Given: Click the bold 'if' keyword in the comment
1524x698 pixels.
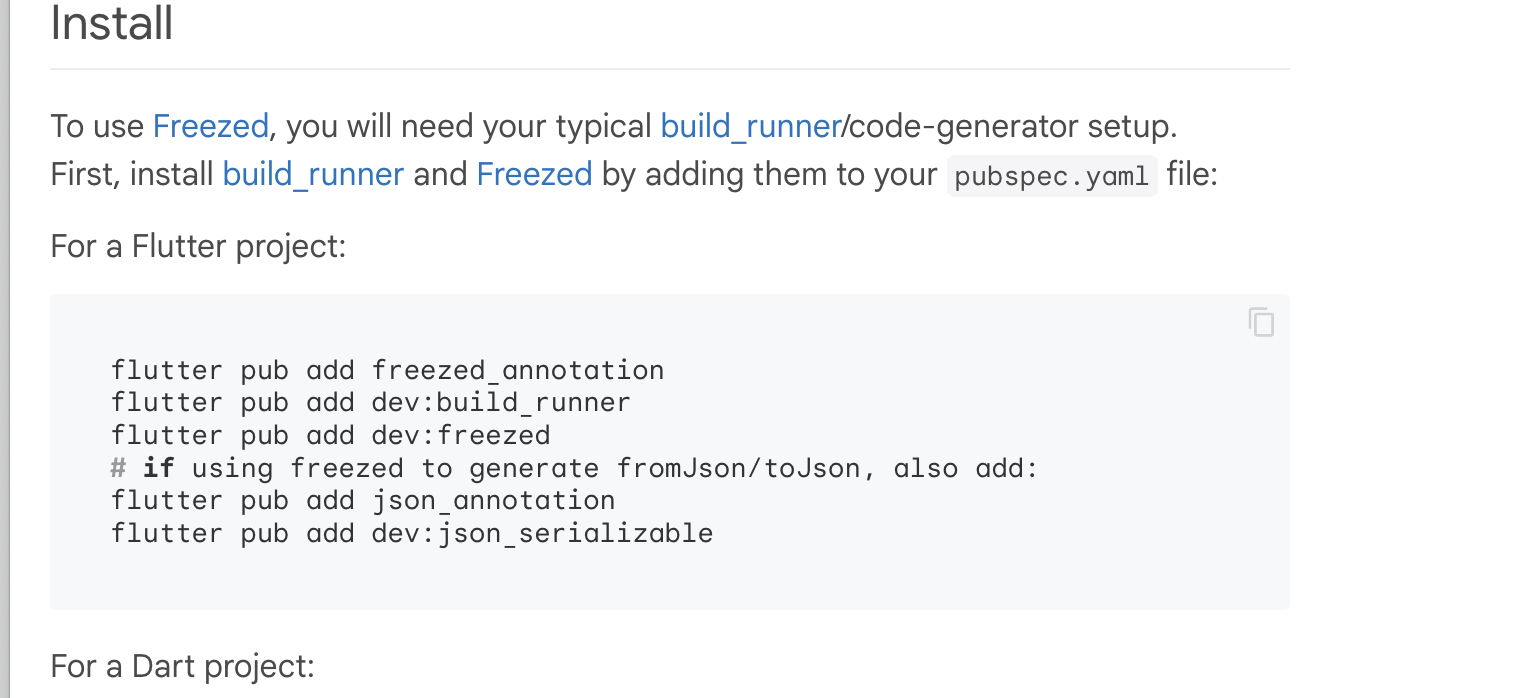Looking at the screenshot, I should 158,467.
